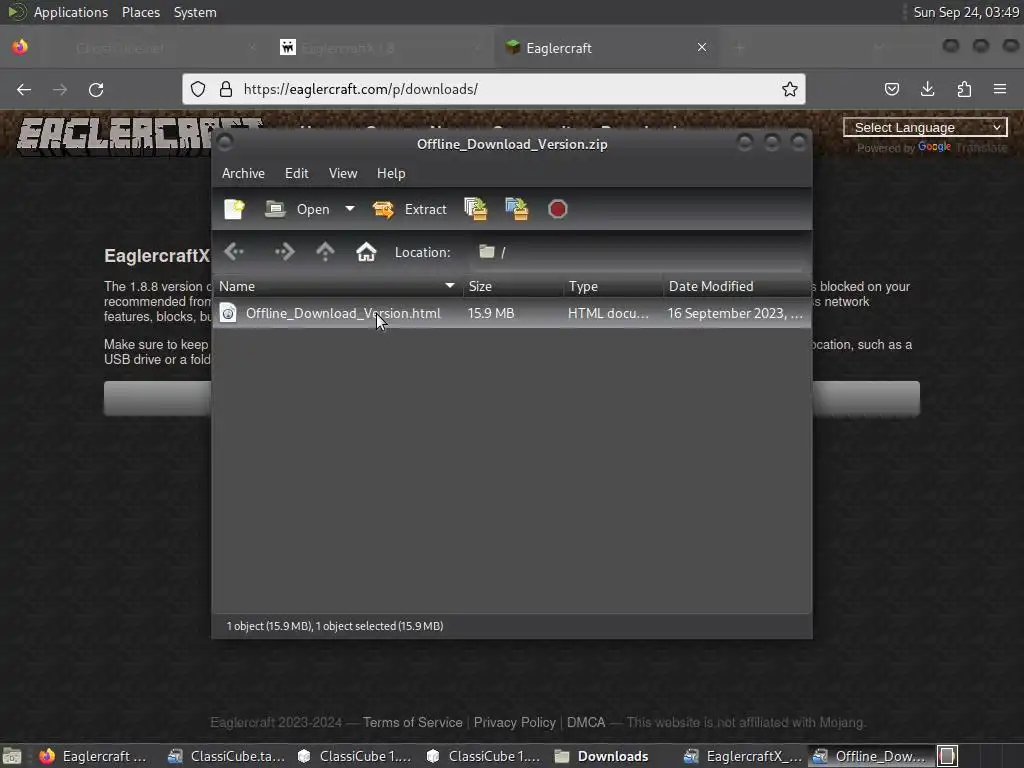Open the Edit menu in archive manager

296,173
